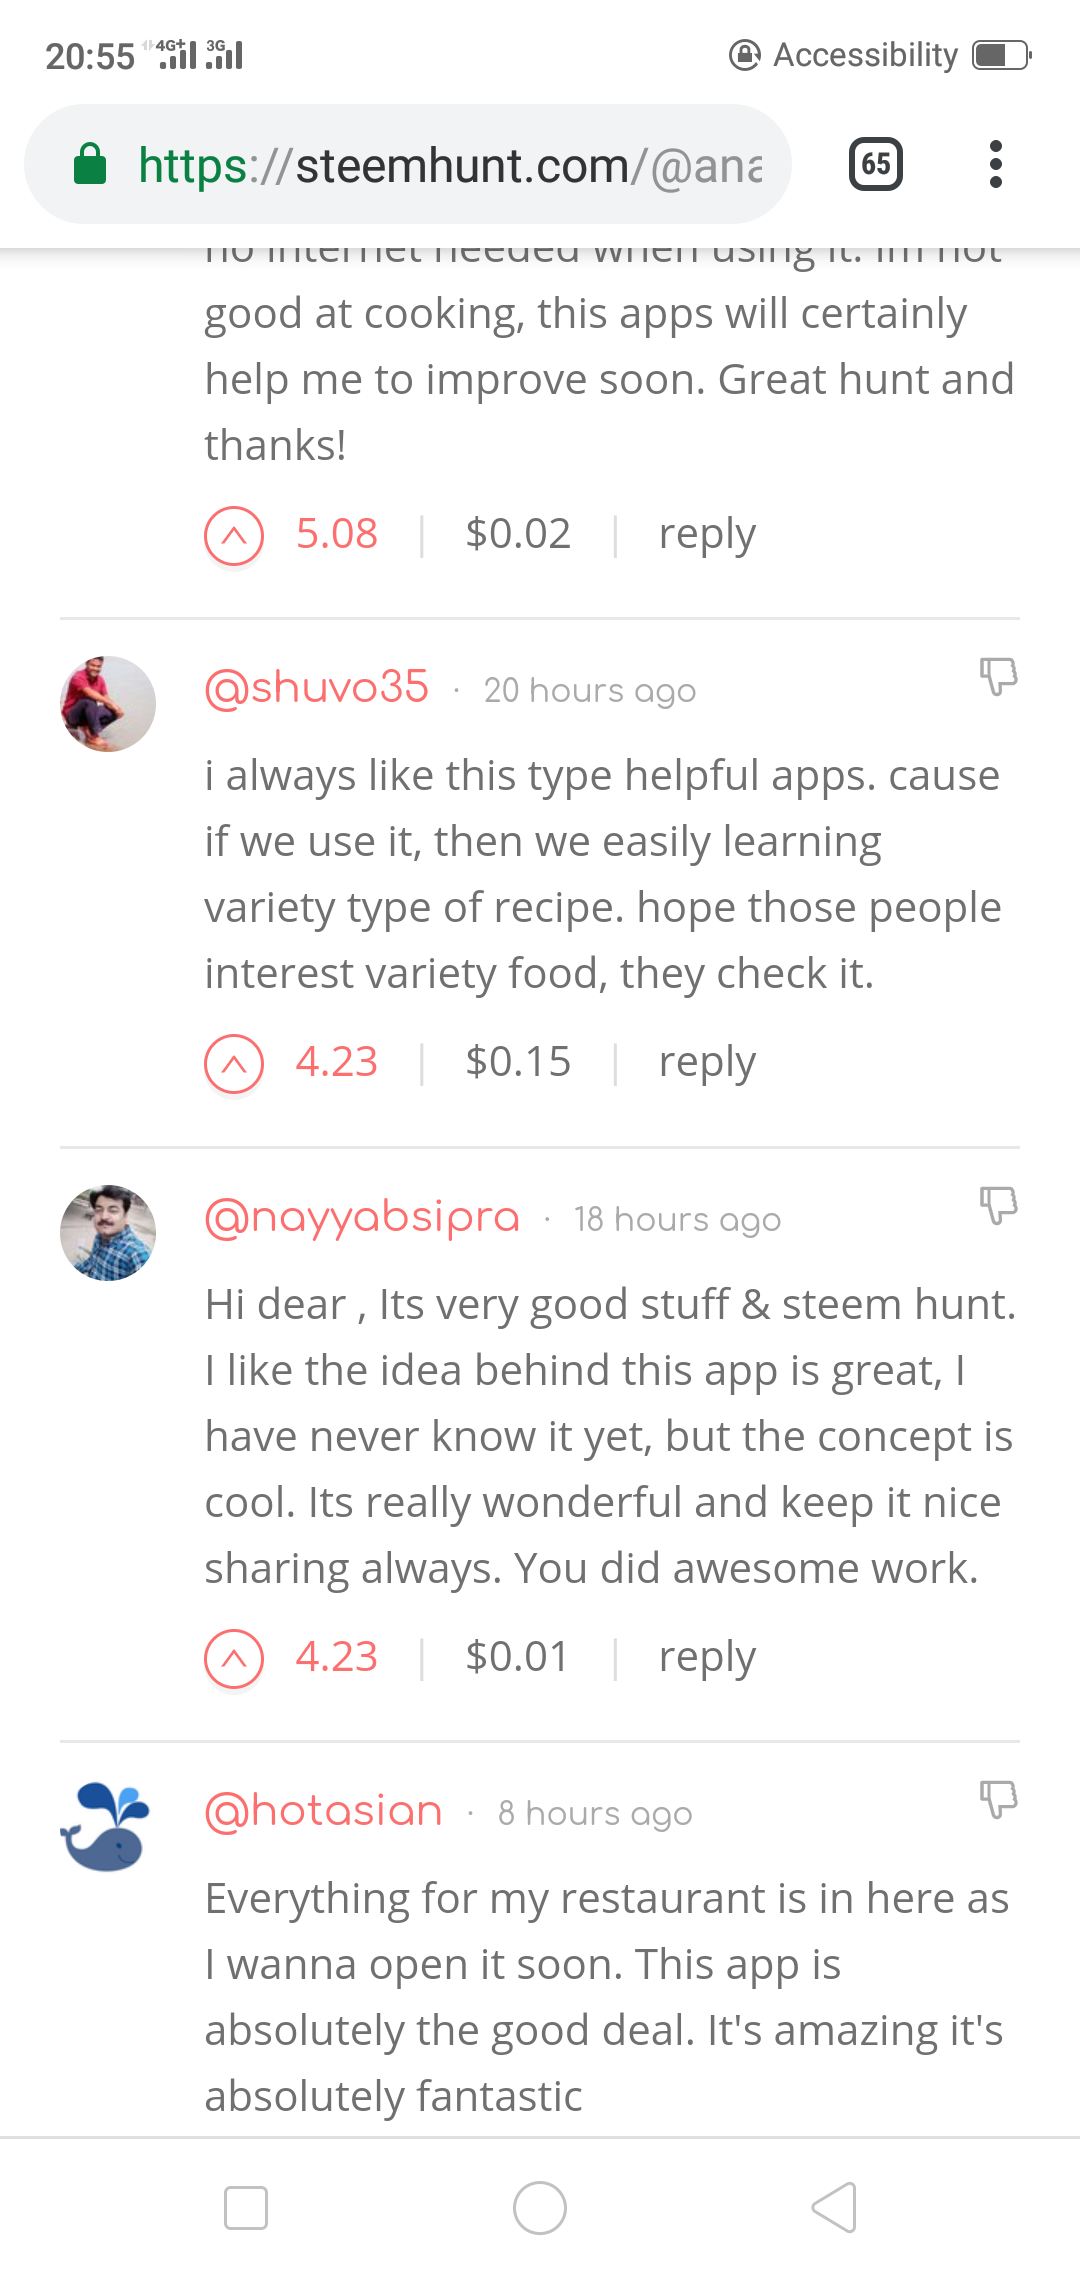Tap the @shuvo35 avatar picture
Image resolution: width=1080 pixels, height=2280 pixels.
108,704
